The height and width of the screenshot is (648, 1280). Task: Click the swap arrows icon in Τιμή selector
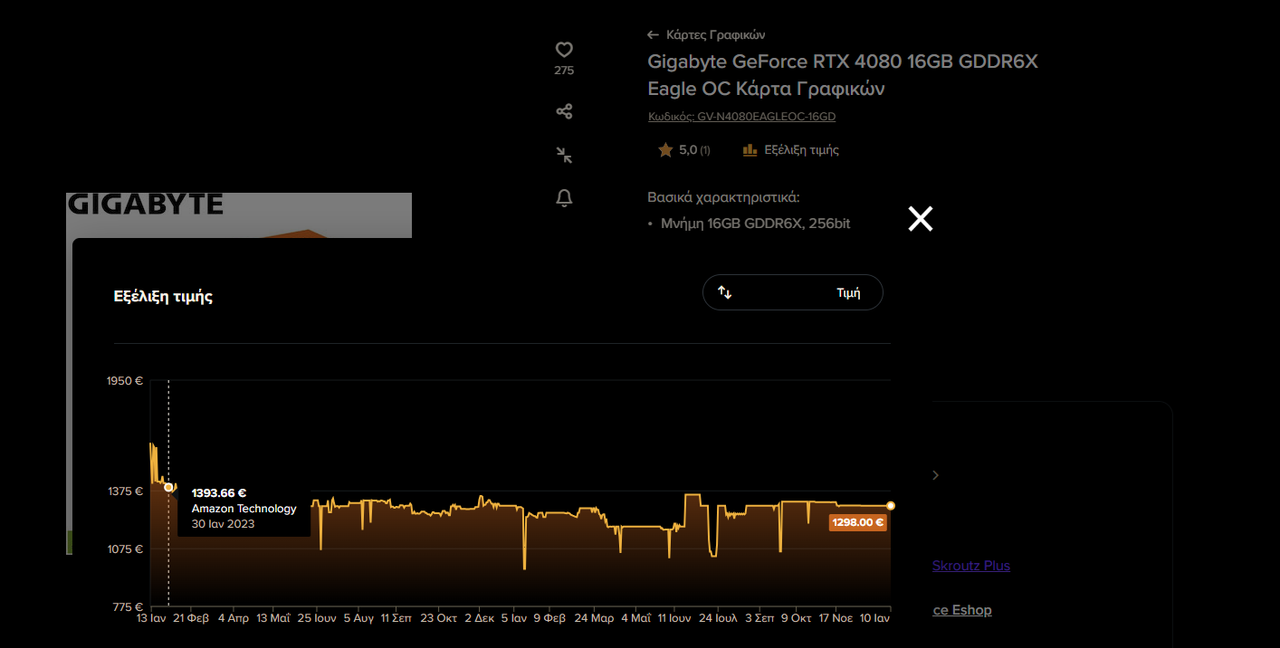pos(725,293)
